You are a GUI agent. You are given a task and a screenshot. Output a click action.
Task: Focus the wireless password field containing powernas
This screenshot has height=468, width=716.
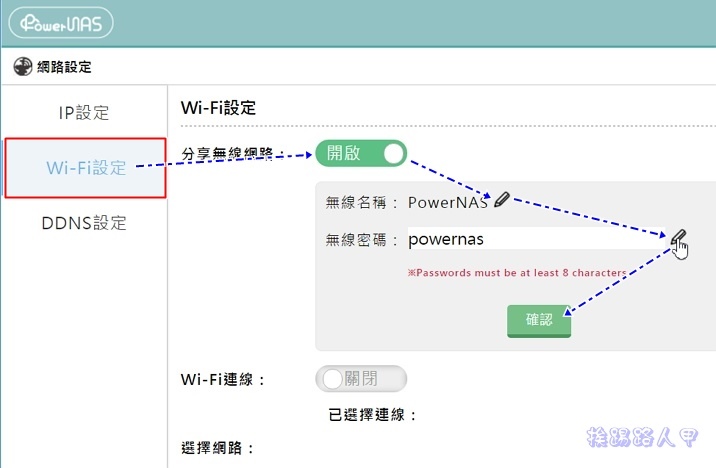point(537,238)
